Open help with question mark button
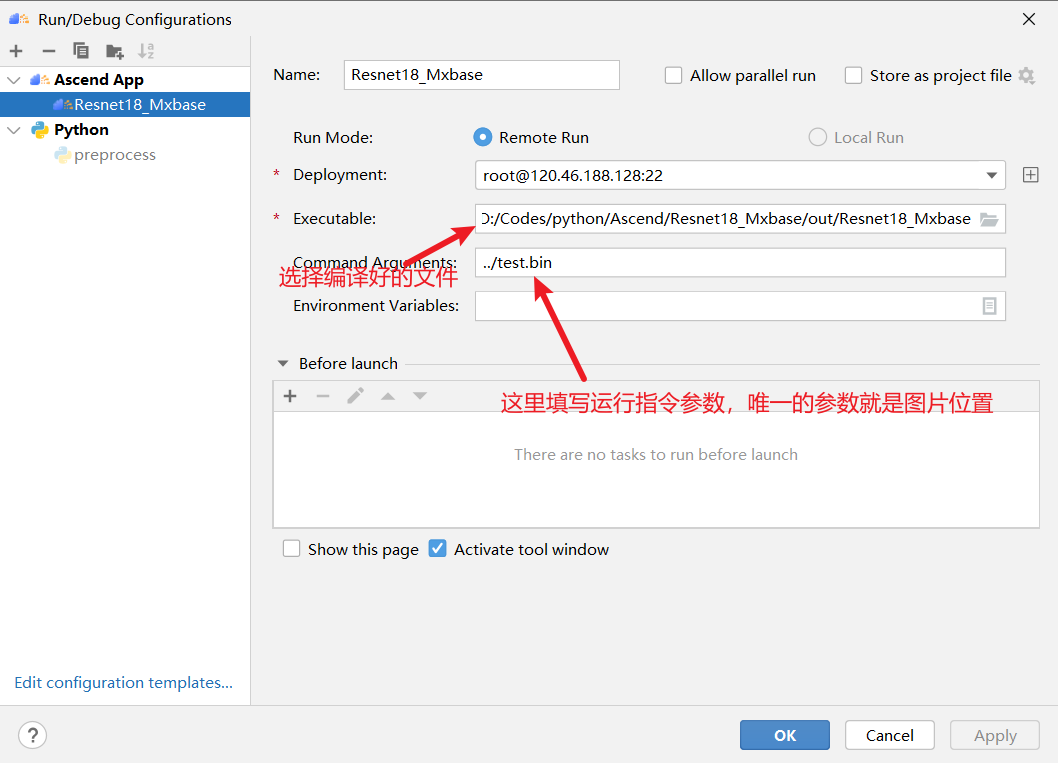Image resolution: width=1058 pixels, height=763 pixels. pos(32,735)
